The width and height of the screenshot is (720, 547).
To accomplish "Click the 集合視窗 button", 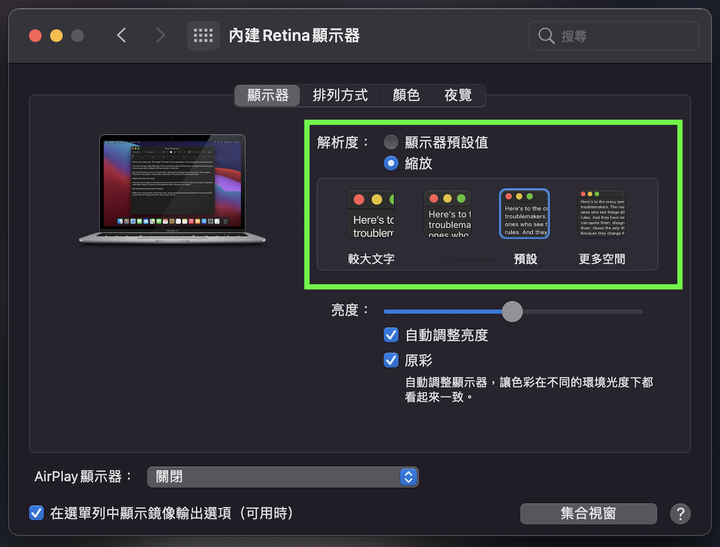I will [588, 513].
